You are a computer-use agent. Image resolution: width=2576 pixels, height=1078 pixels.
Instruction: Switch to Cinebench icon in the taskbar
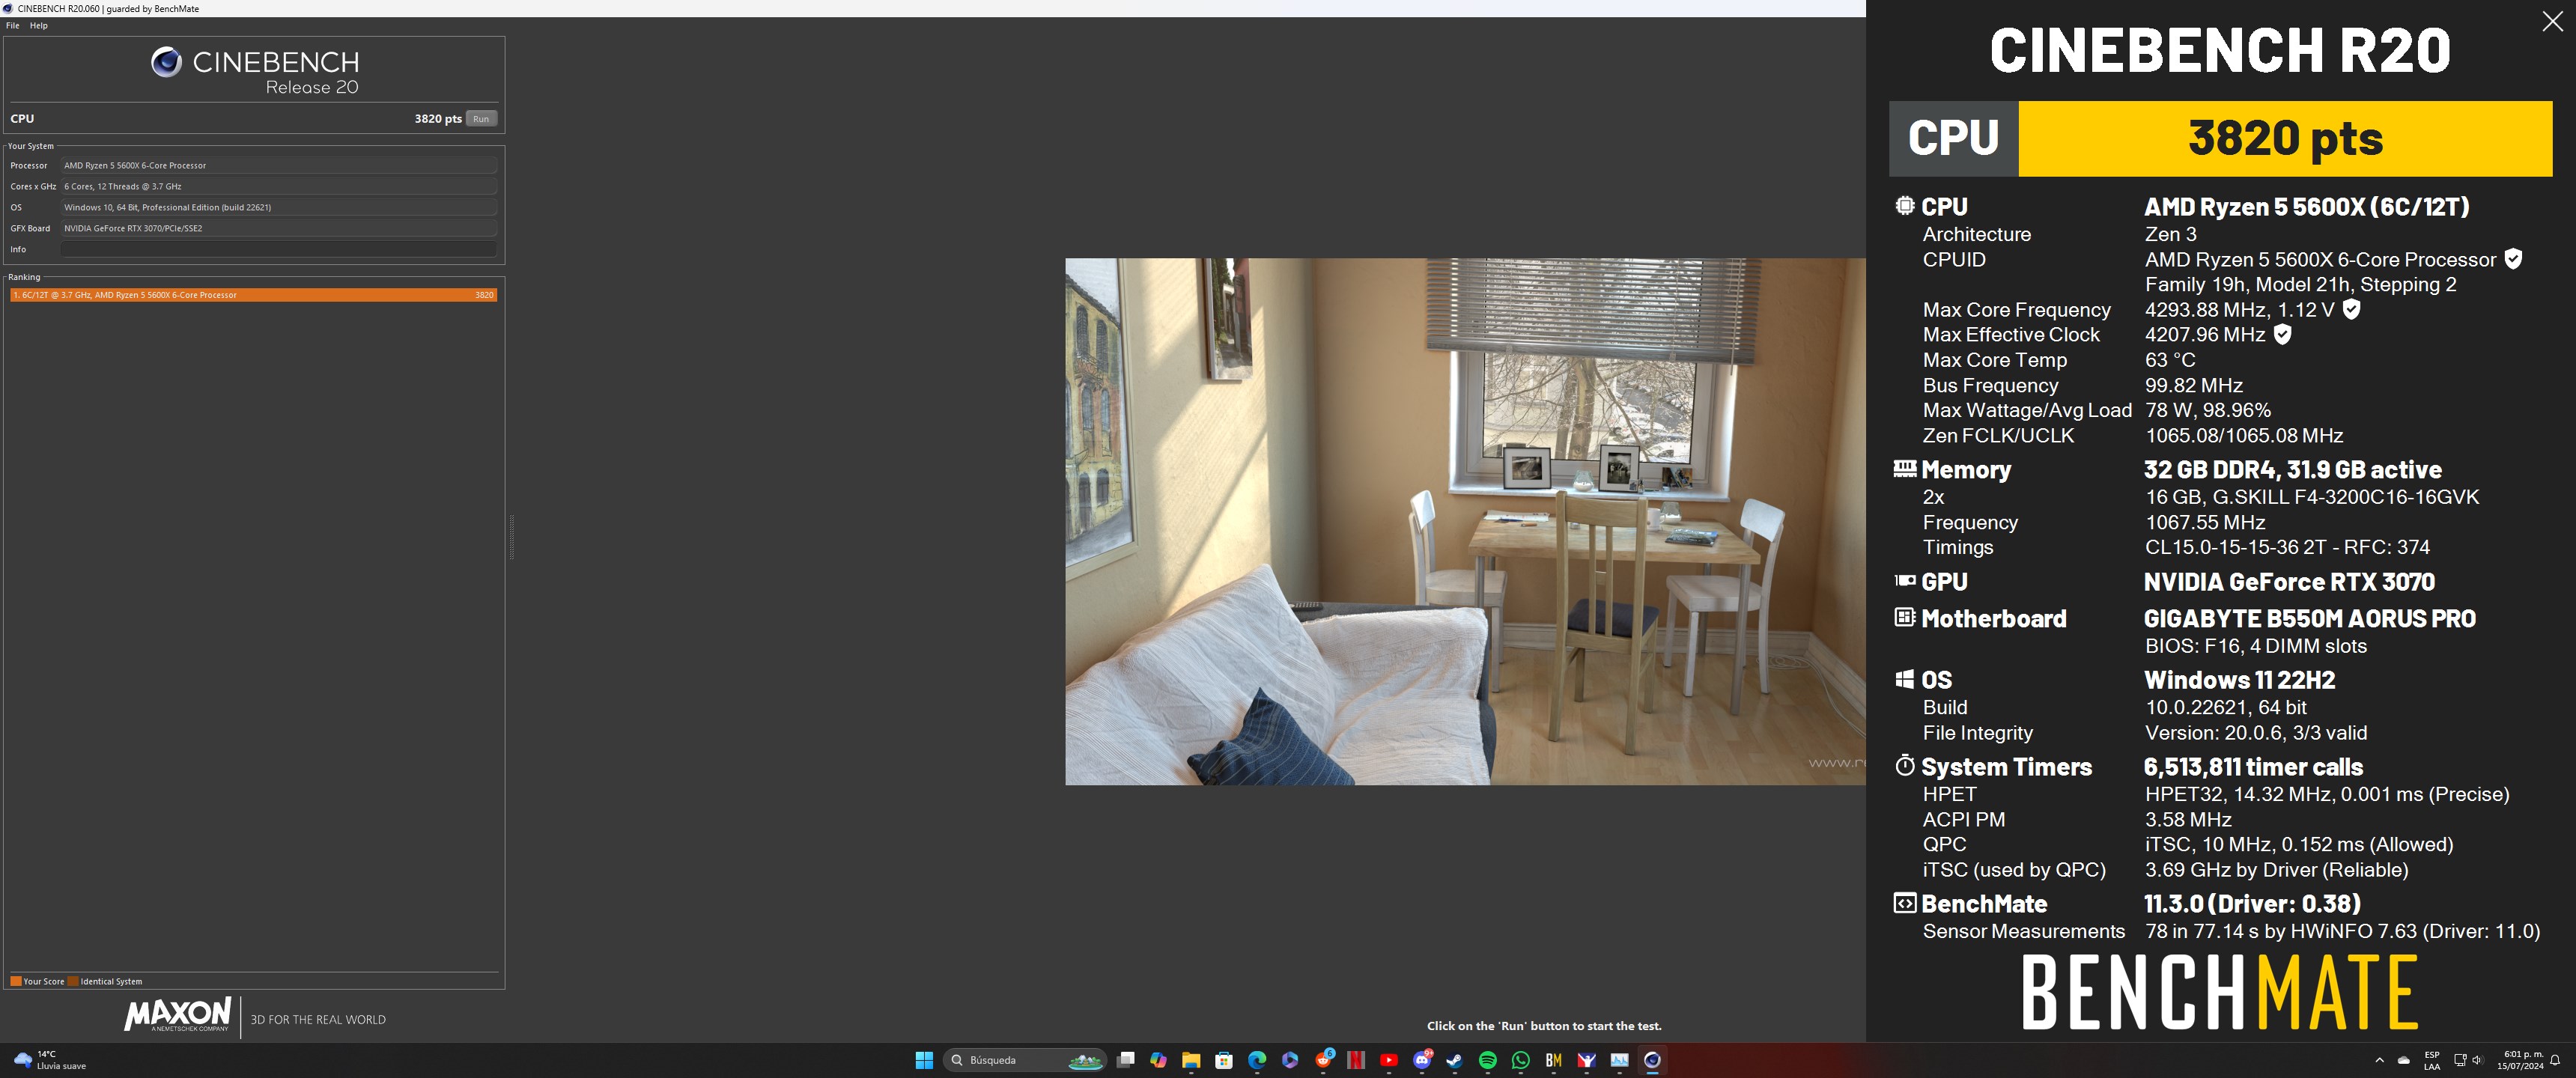(x=1652, y=1060)
